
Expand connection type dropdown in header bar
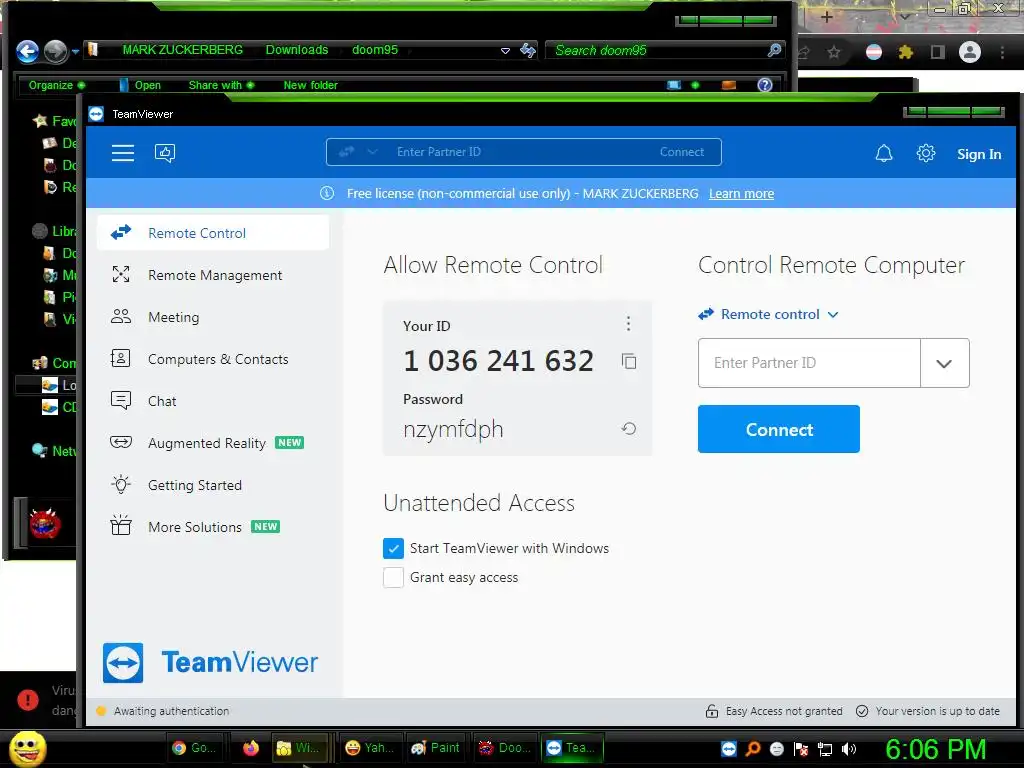pyautogui.click(x=372, y=152)
